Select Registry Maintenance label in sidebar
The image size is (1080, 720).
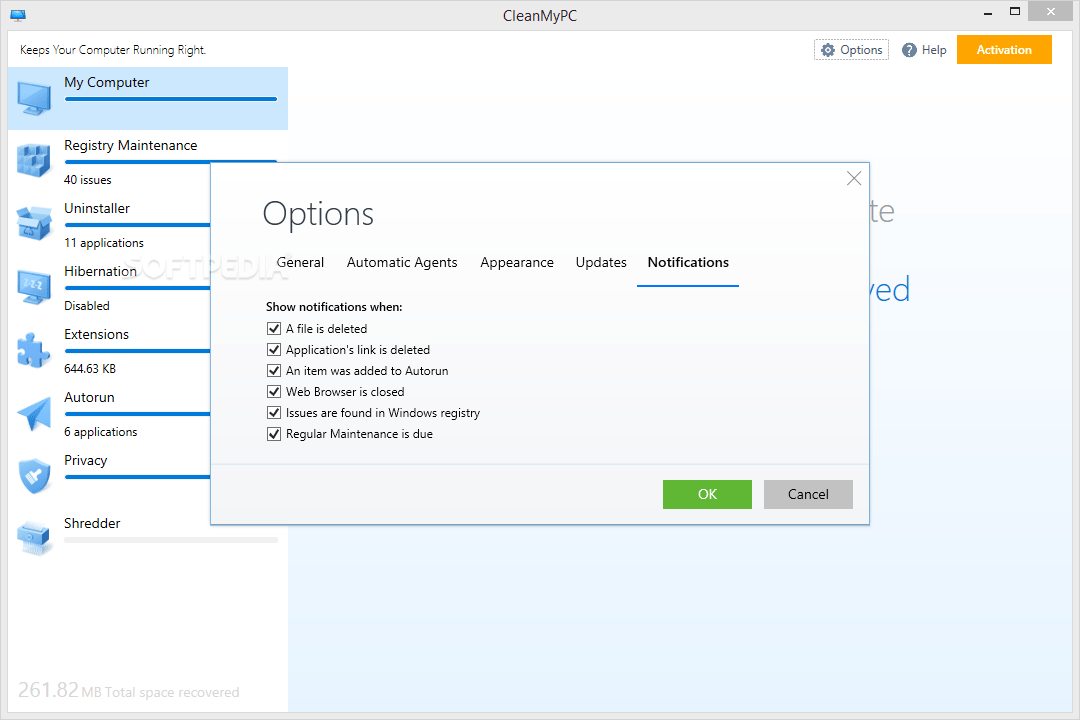131,145
